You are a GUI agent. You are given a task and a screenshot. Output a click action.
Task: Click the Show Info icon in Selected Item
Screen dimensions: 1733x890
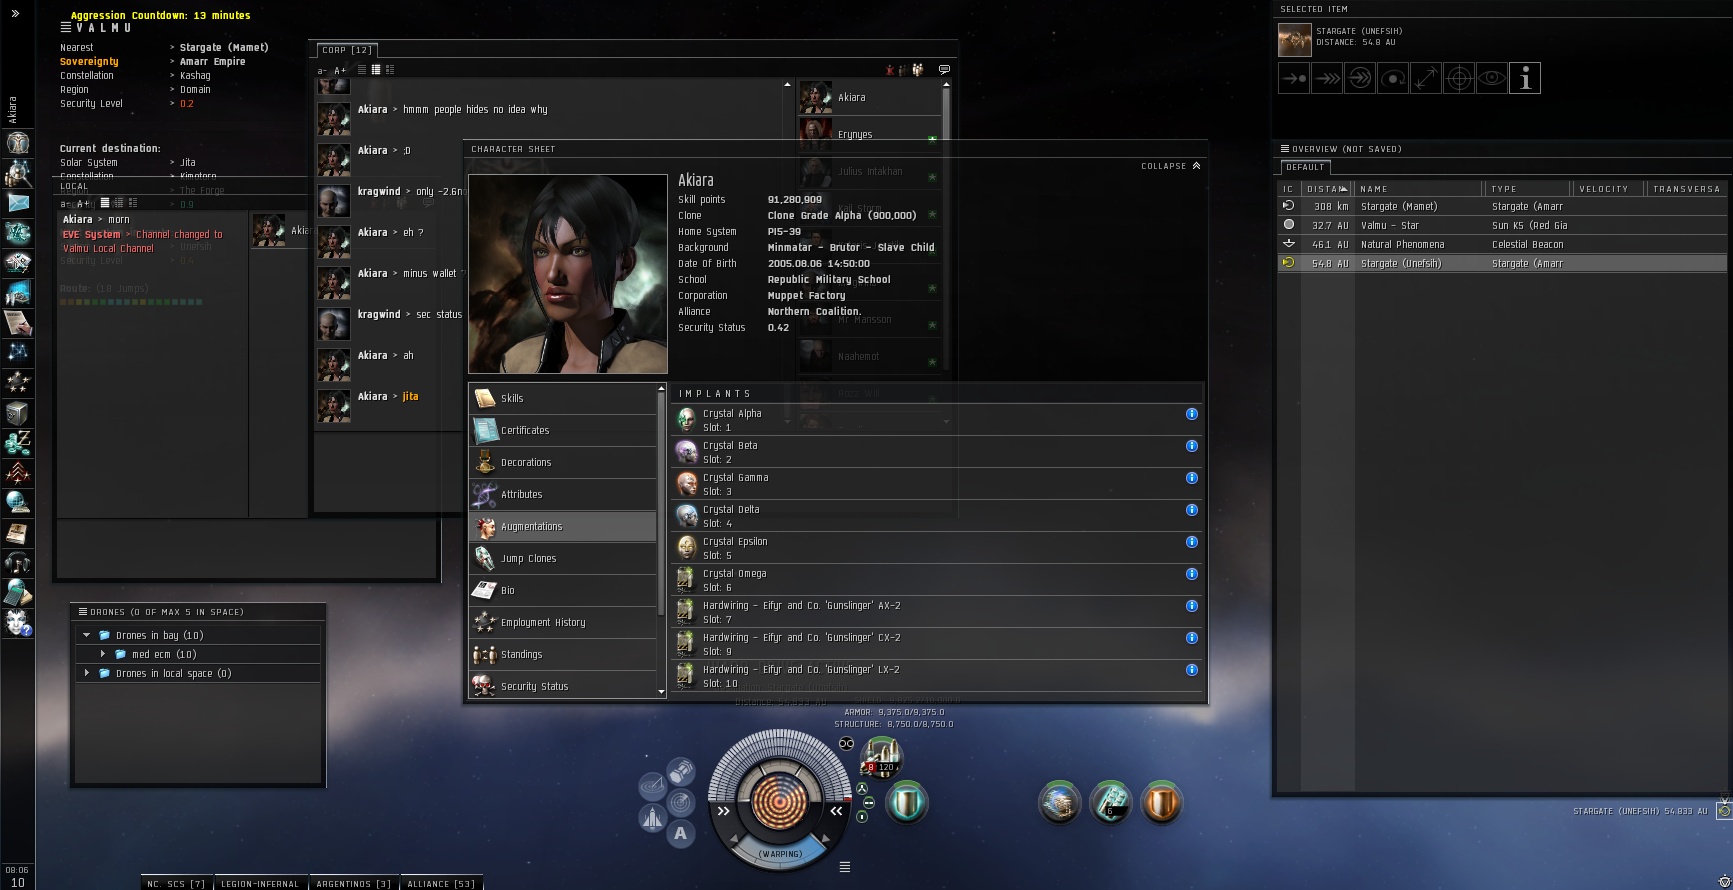coord(1525,78)
